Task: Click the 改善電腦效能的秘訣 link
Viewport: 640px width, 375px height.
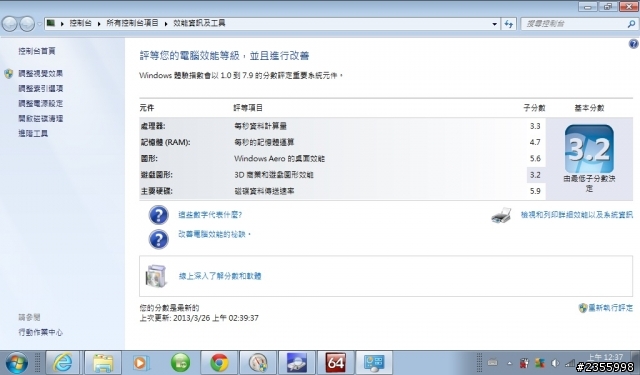Action: click(214, 234)
